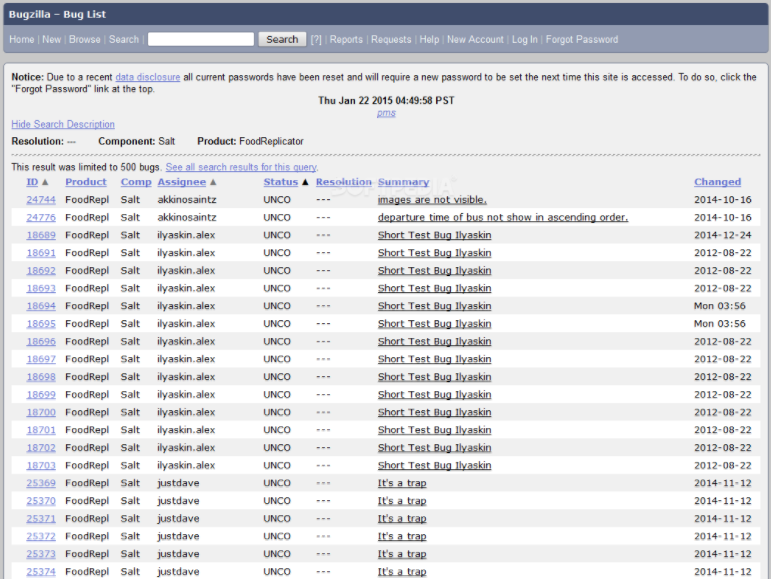Sort the list by Assignee header
Viewport: 771px width, 579px height.
click(x=182, y=182)
